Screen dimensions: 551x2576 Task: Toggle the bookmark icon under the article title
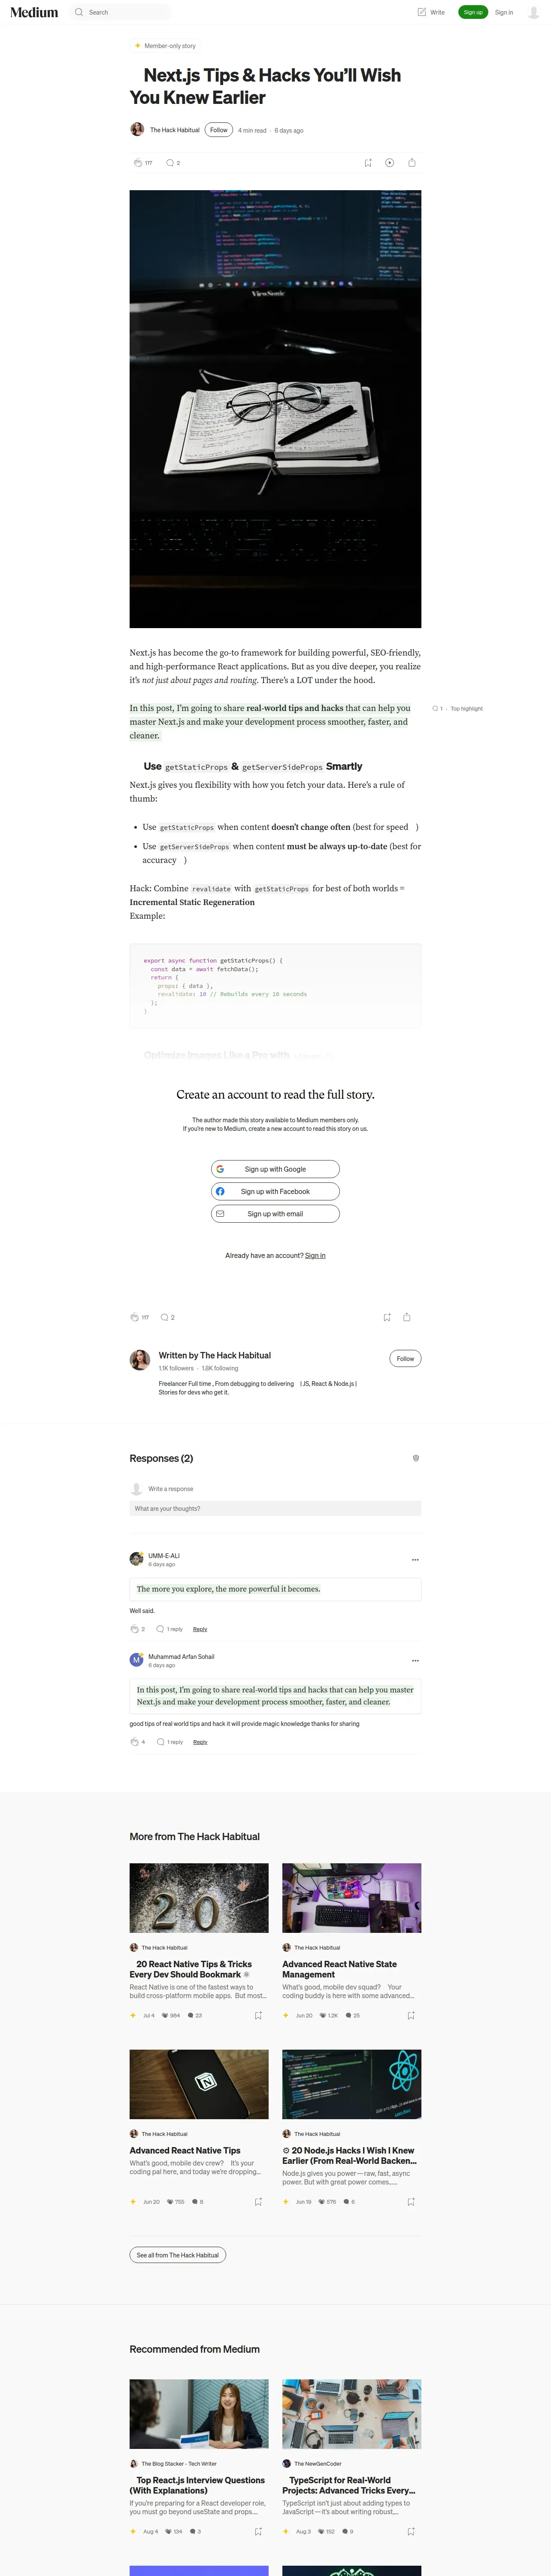[x=368, y=162]
